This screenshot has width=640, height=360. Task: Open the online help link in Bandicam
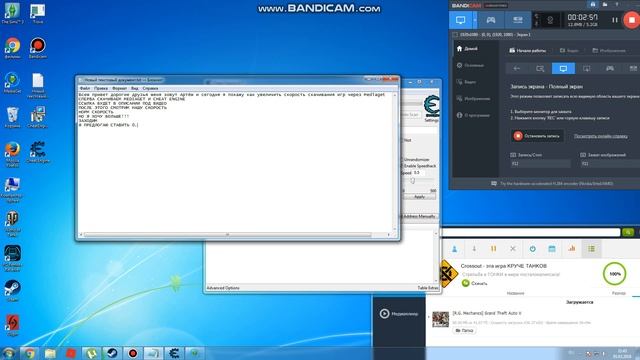point(600,136)
